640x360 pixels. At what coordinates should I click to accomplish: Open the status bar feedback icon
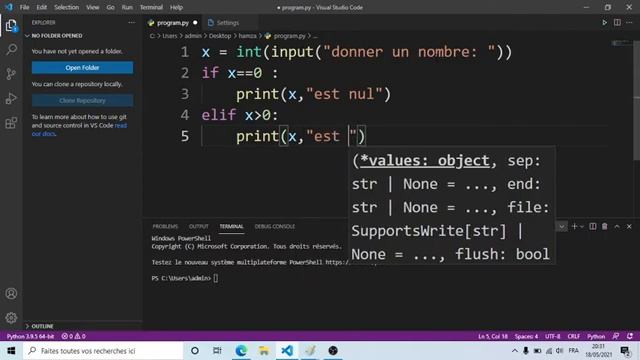point(616,336)
